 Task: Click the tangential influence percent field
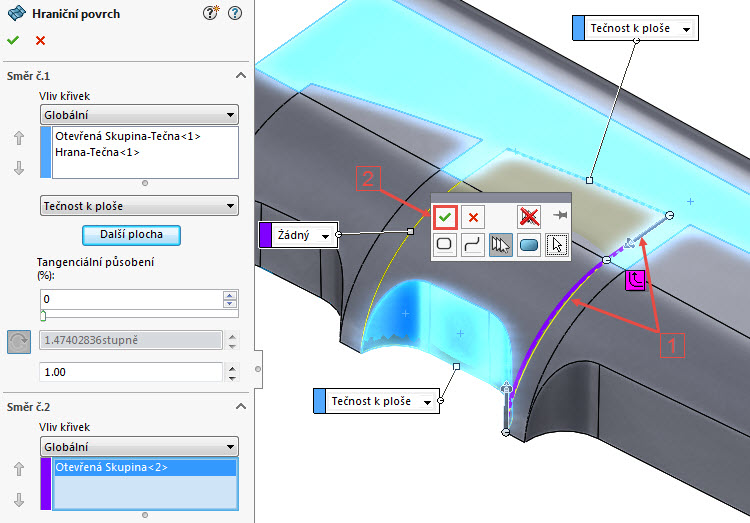pyautogui.click(x=132, y=299)
